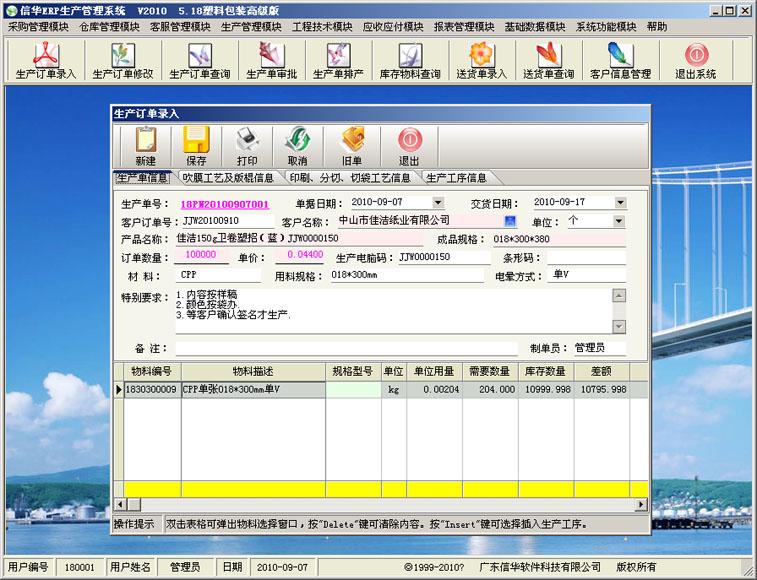
Task: Switch to 吹膜工艺及版辊信息 tab
Action: [228, 178]
